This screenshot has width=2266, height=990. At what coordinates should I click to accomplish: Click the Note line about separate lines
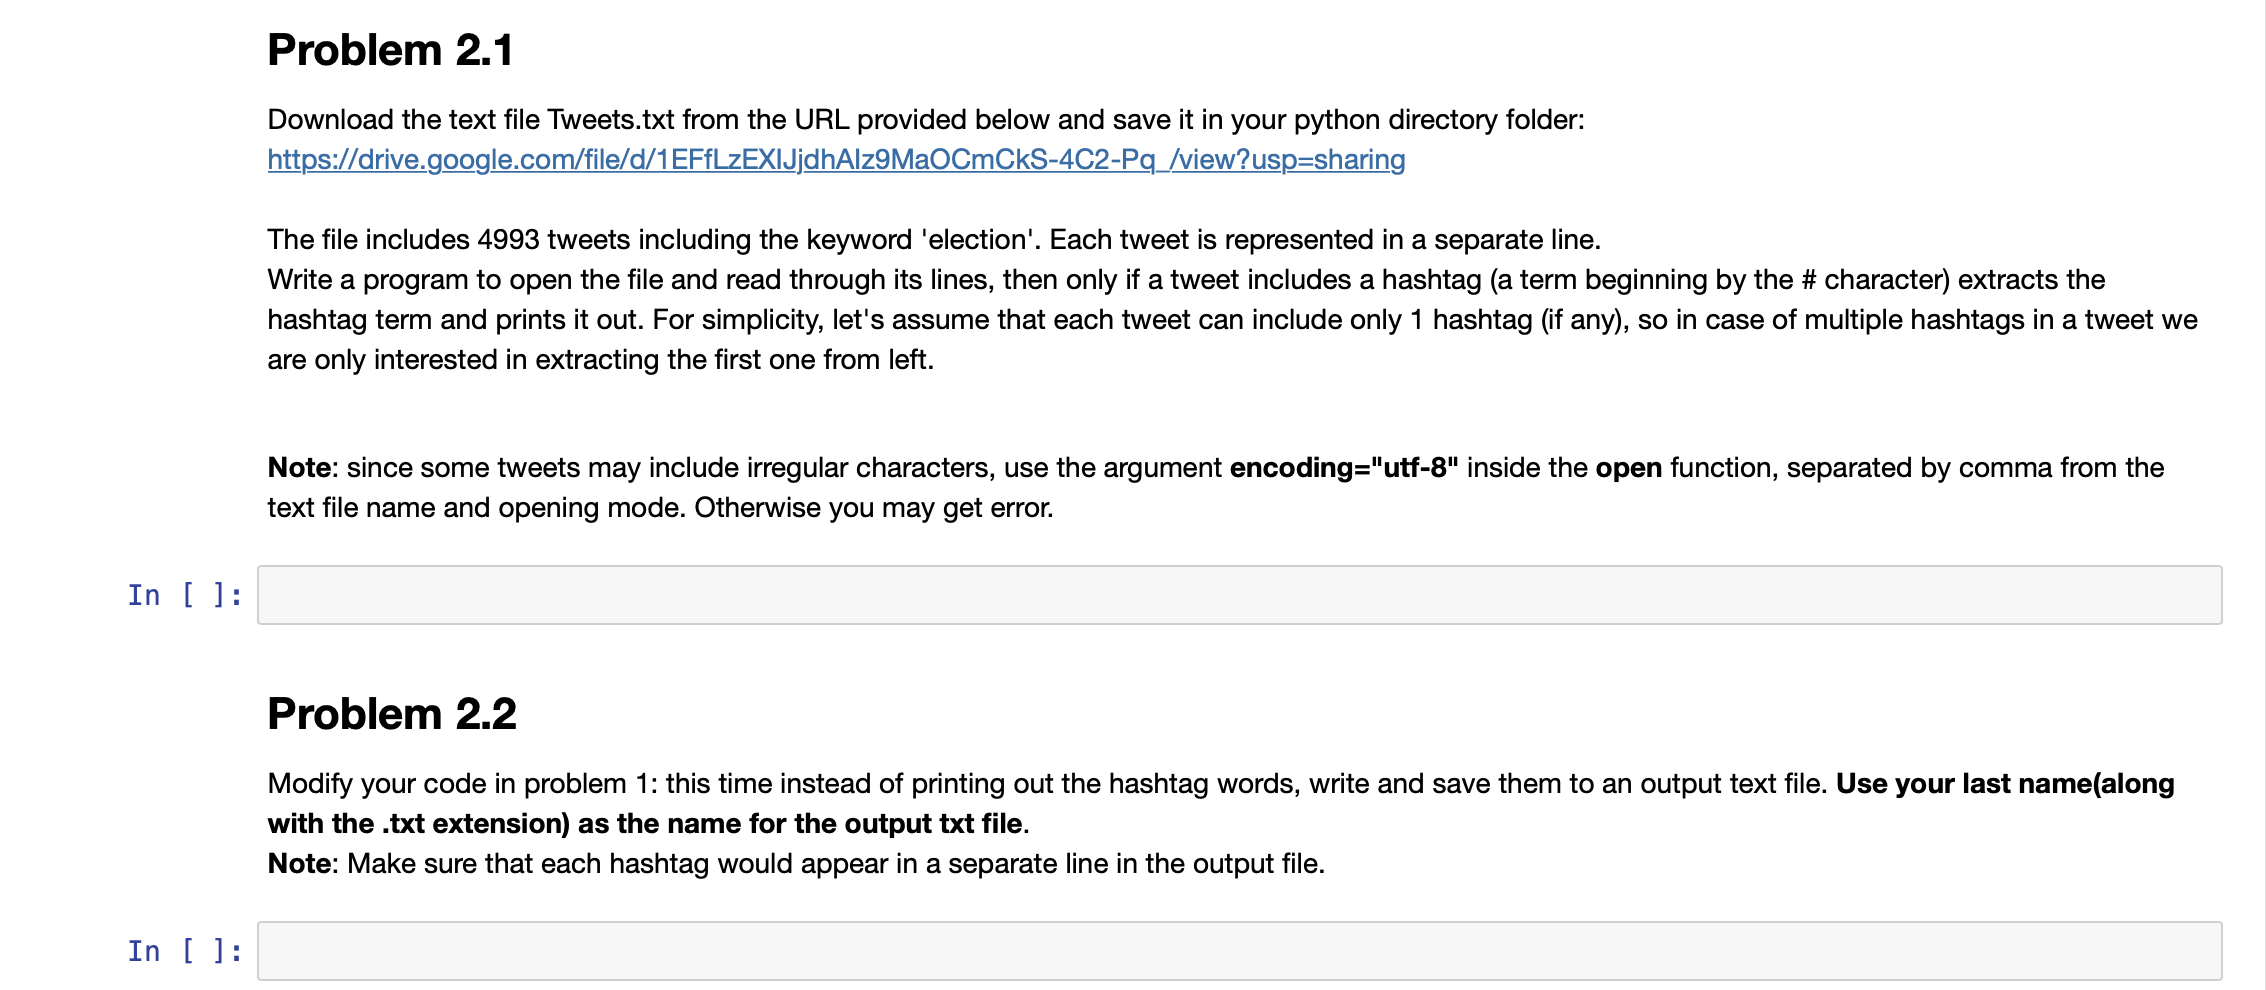pos(796,862)
